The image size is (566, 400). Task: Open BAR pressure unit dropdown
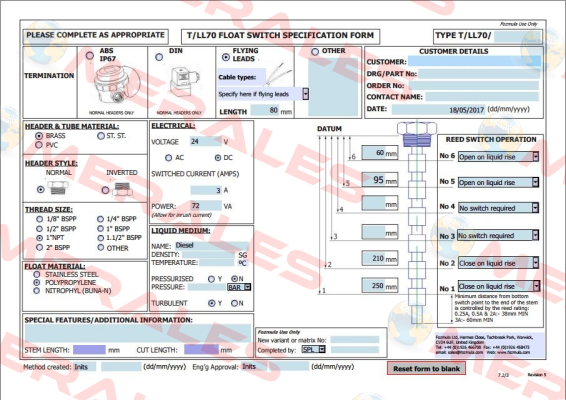point(247,287)
